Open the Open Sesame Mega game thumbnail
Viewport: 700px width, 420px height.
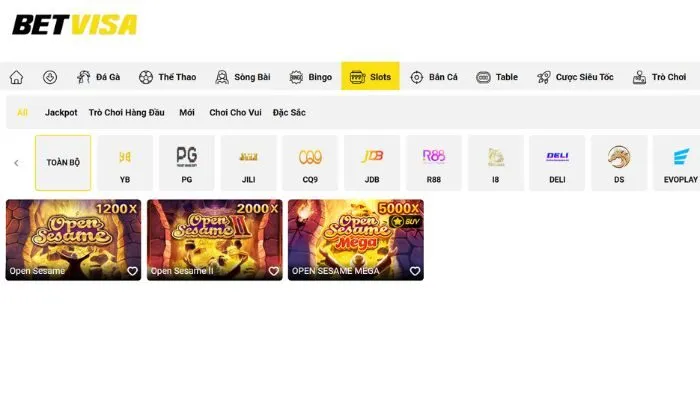pos(355,235)
